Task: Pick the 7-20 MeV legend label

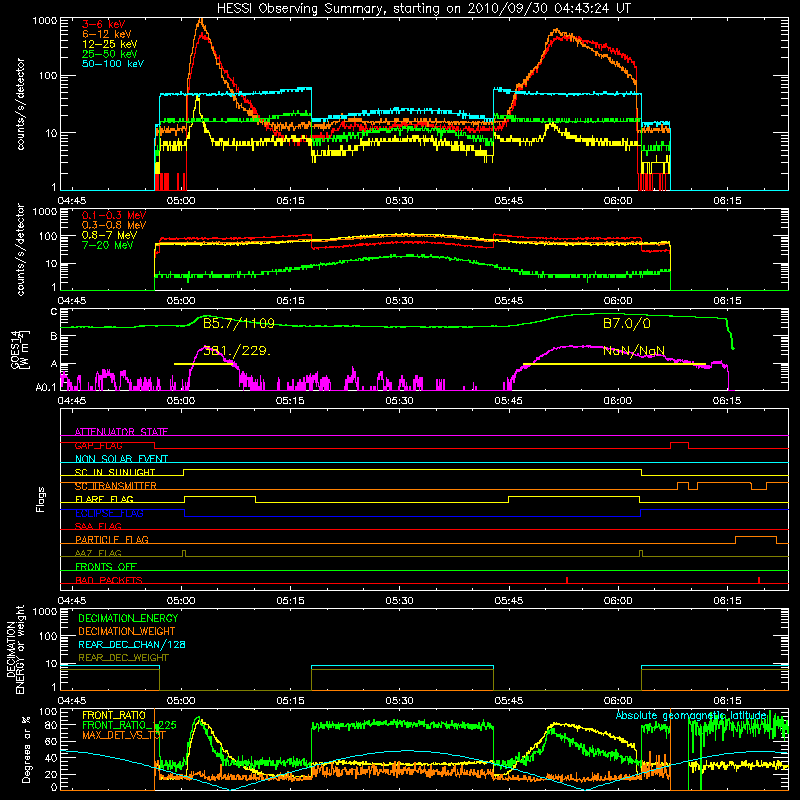Action: tap(108, 245)
